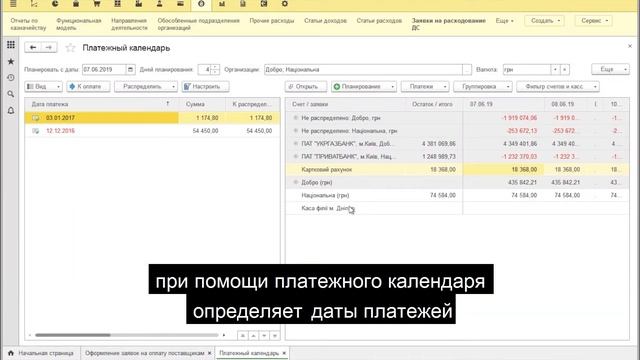The width and height of the screenshot is (640, 360).
Task: Open Статьи расходов
Action: pos(379,20)
